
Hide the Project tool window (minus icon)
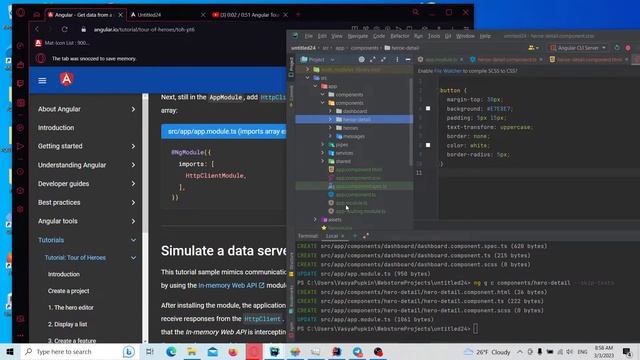point(408,60)
